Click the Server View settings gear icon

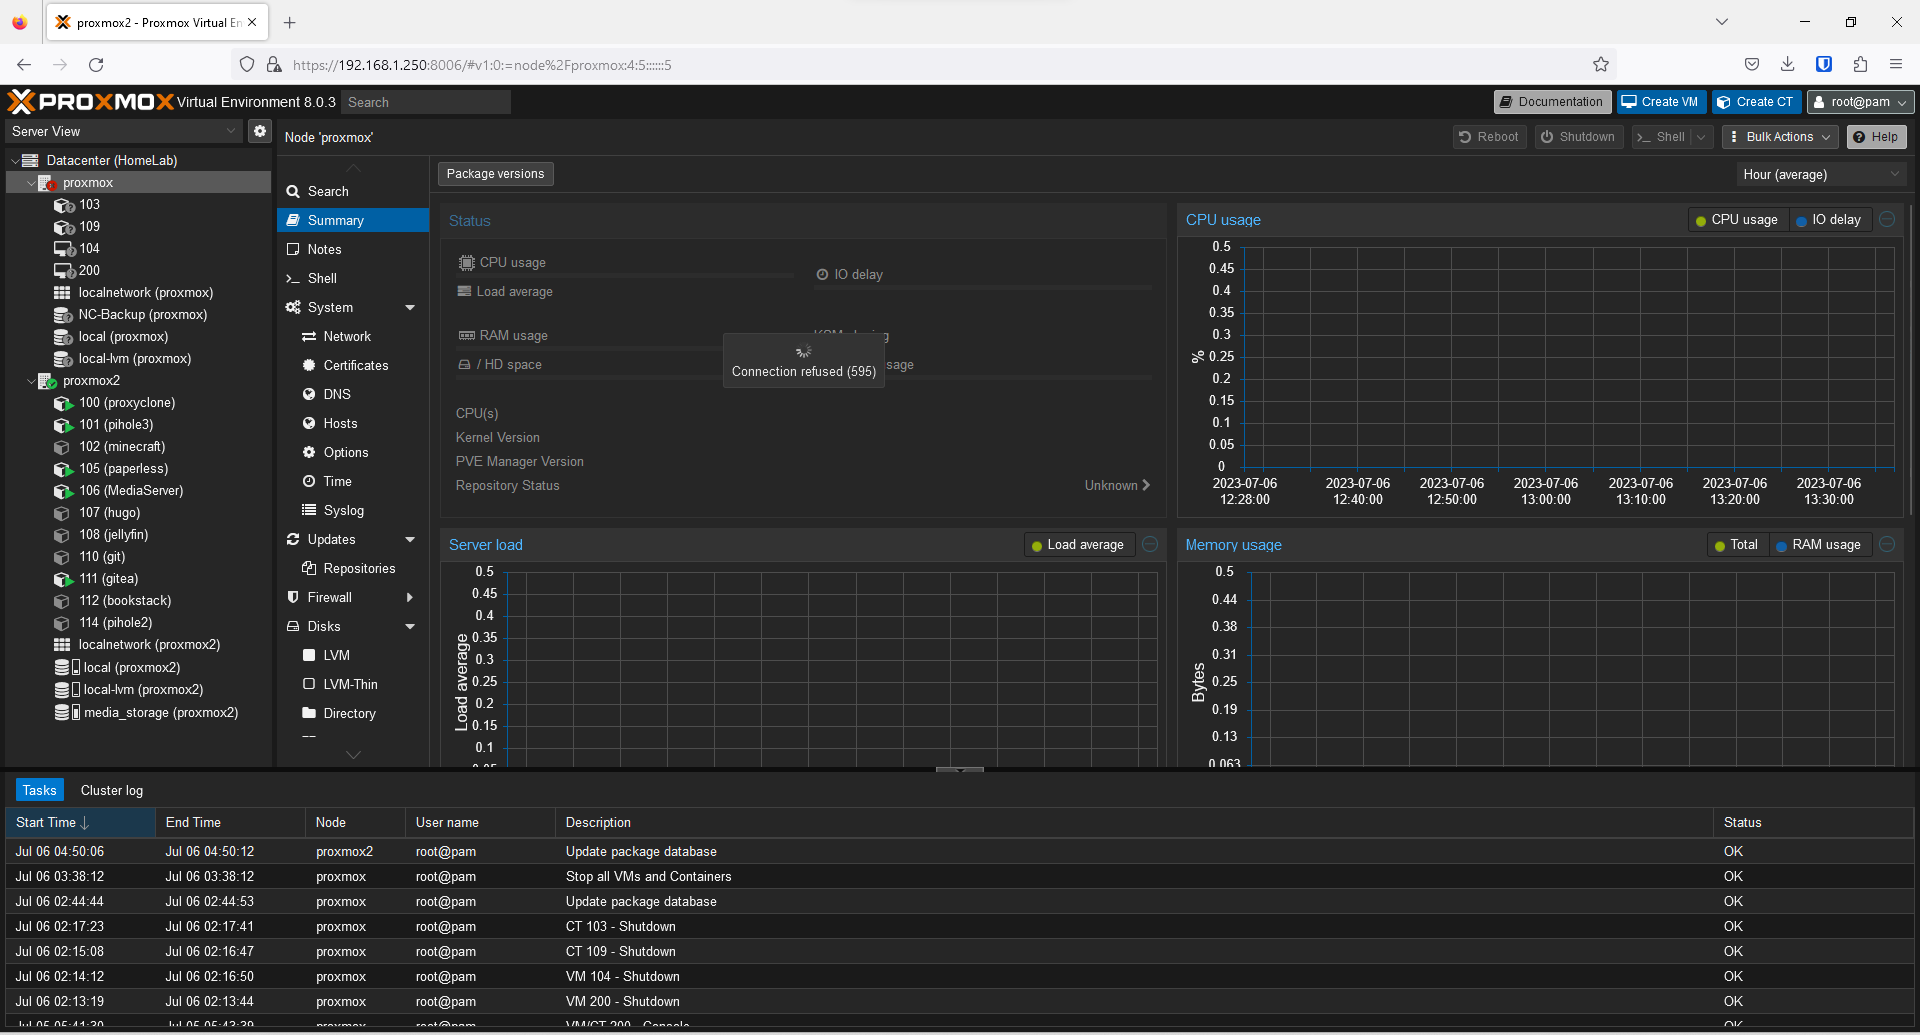pos(260,131)
